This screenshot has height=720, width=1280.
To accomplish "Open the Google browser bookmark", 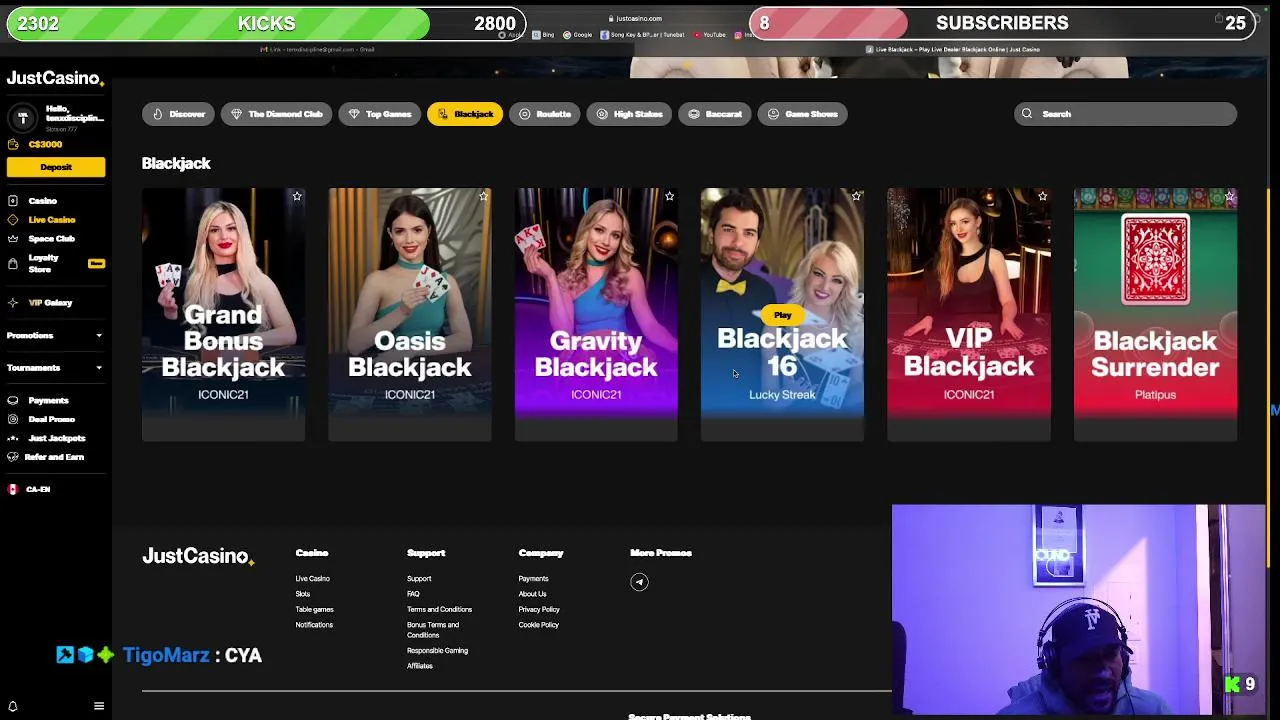I will click(x=578, y=35).
